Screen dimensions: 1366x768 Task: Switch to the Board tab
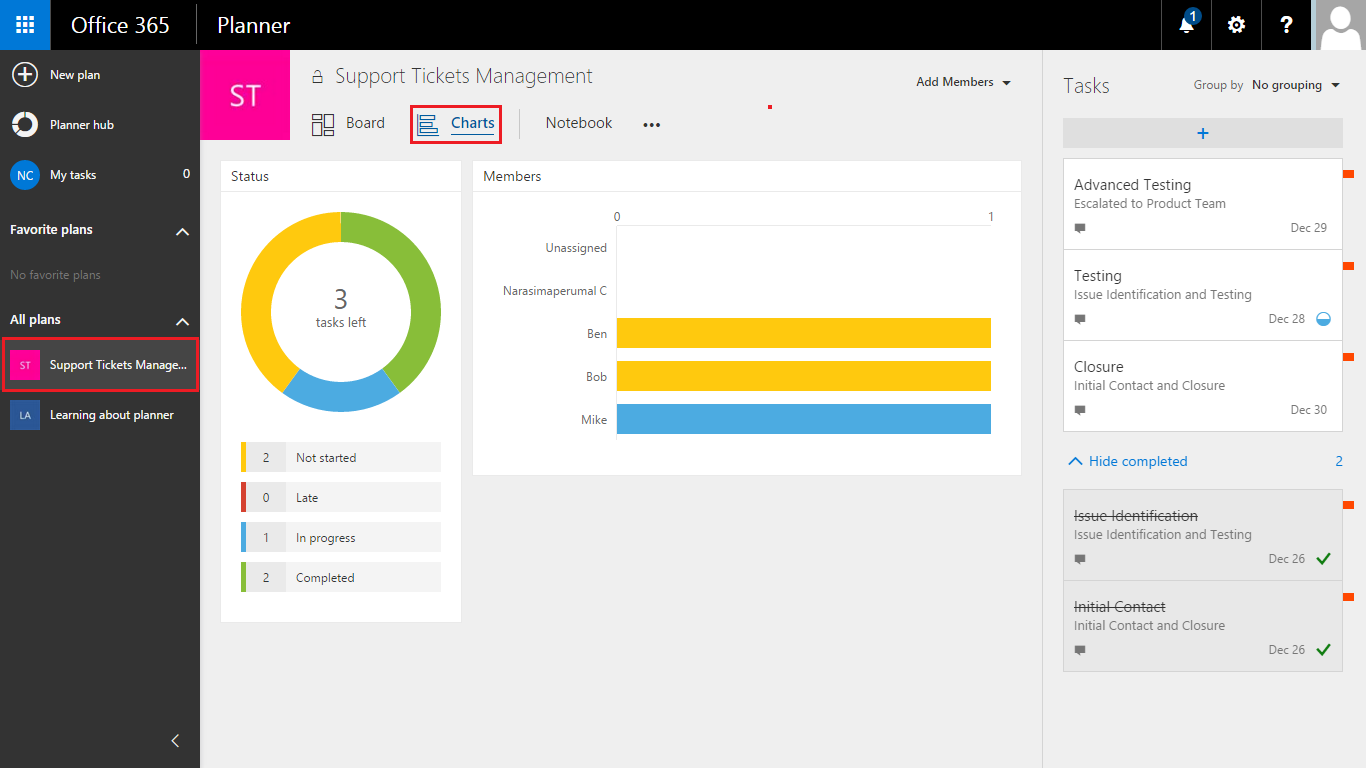coord(348,124)
